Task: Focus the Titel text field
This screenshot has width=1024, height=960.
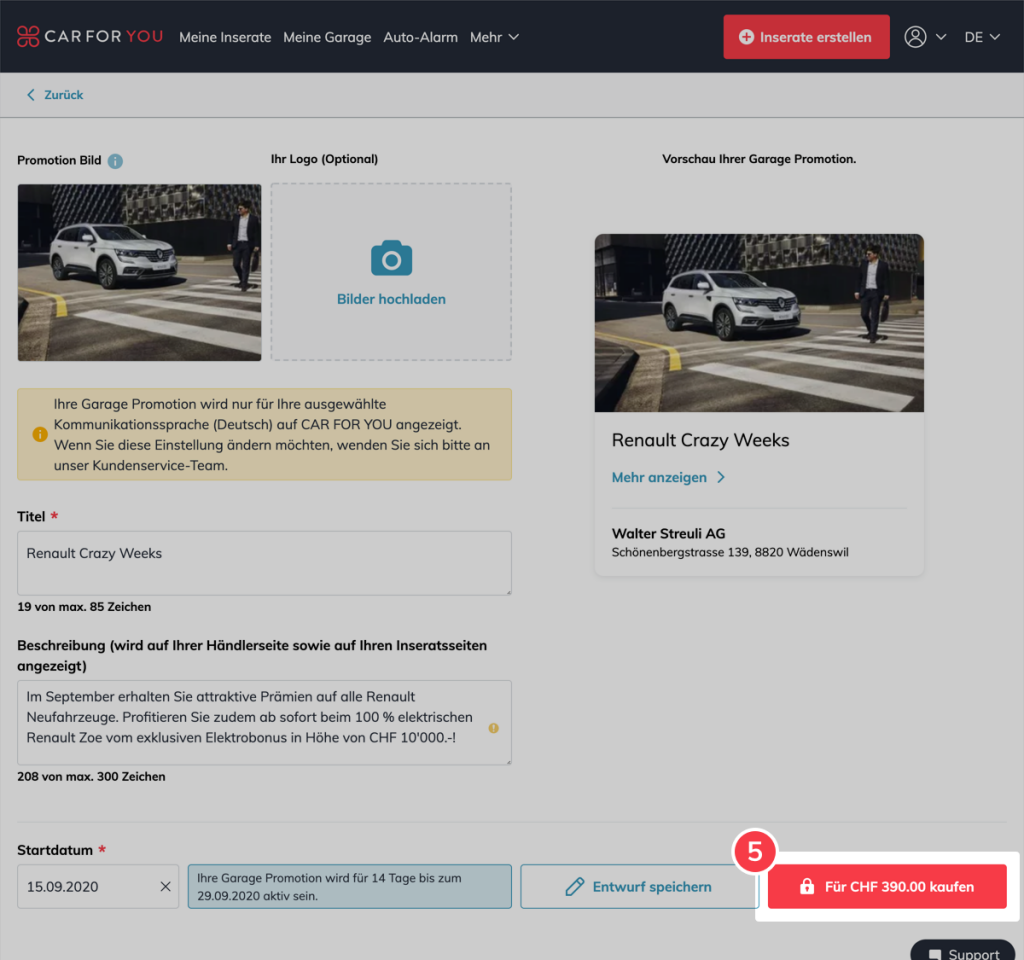Action: [x=264, y=563]
